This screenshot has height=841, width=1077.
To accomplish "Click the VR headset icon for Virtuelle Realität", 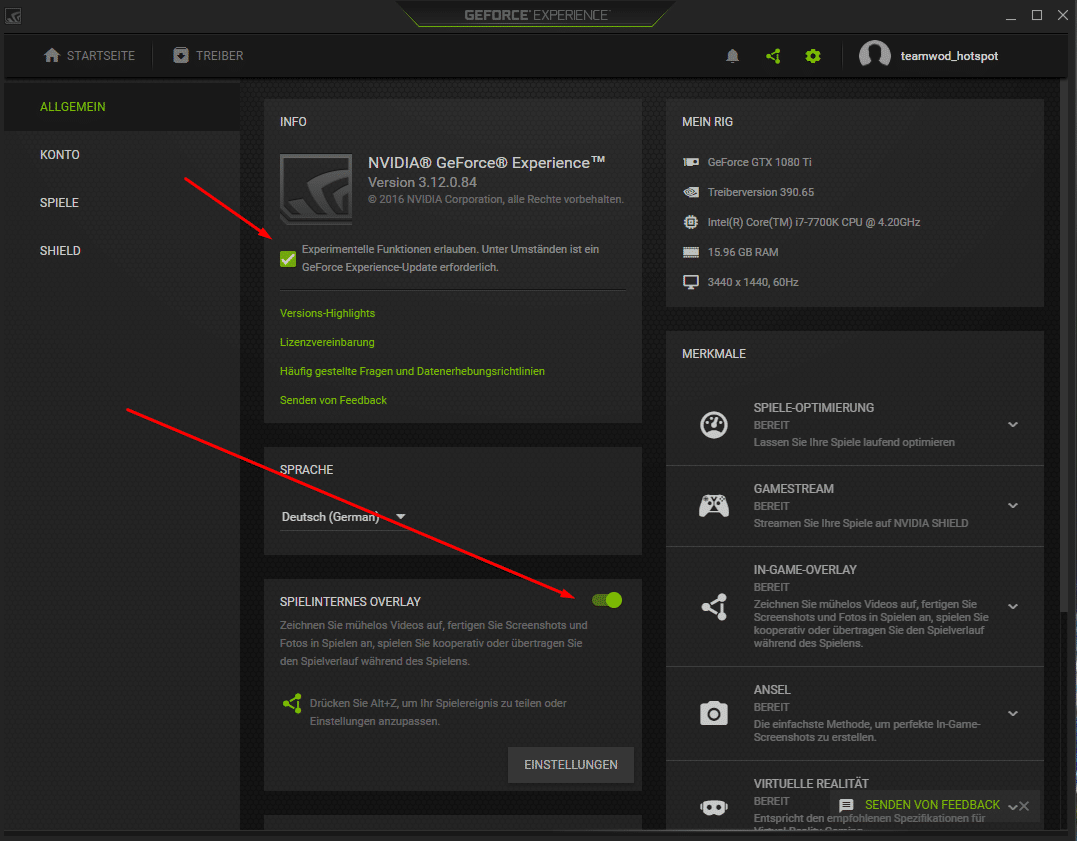I will (714, 807).
